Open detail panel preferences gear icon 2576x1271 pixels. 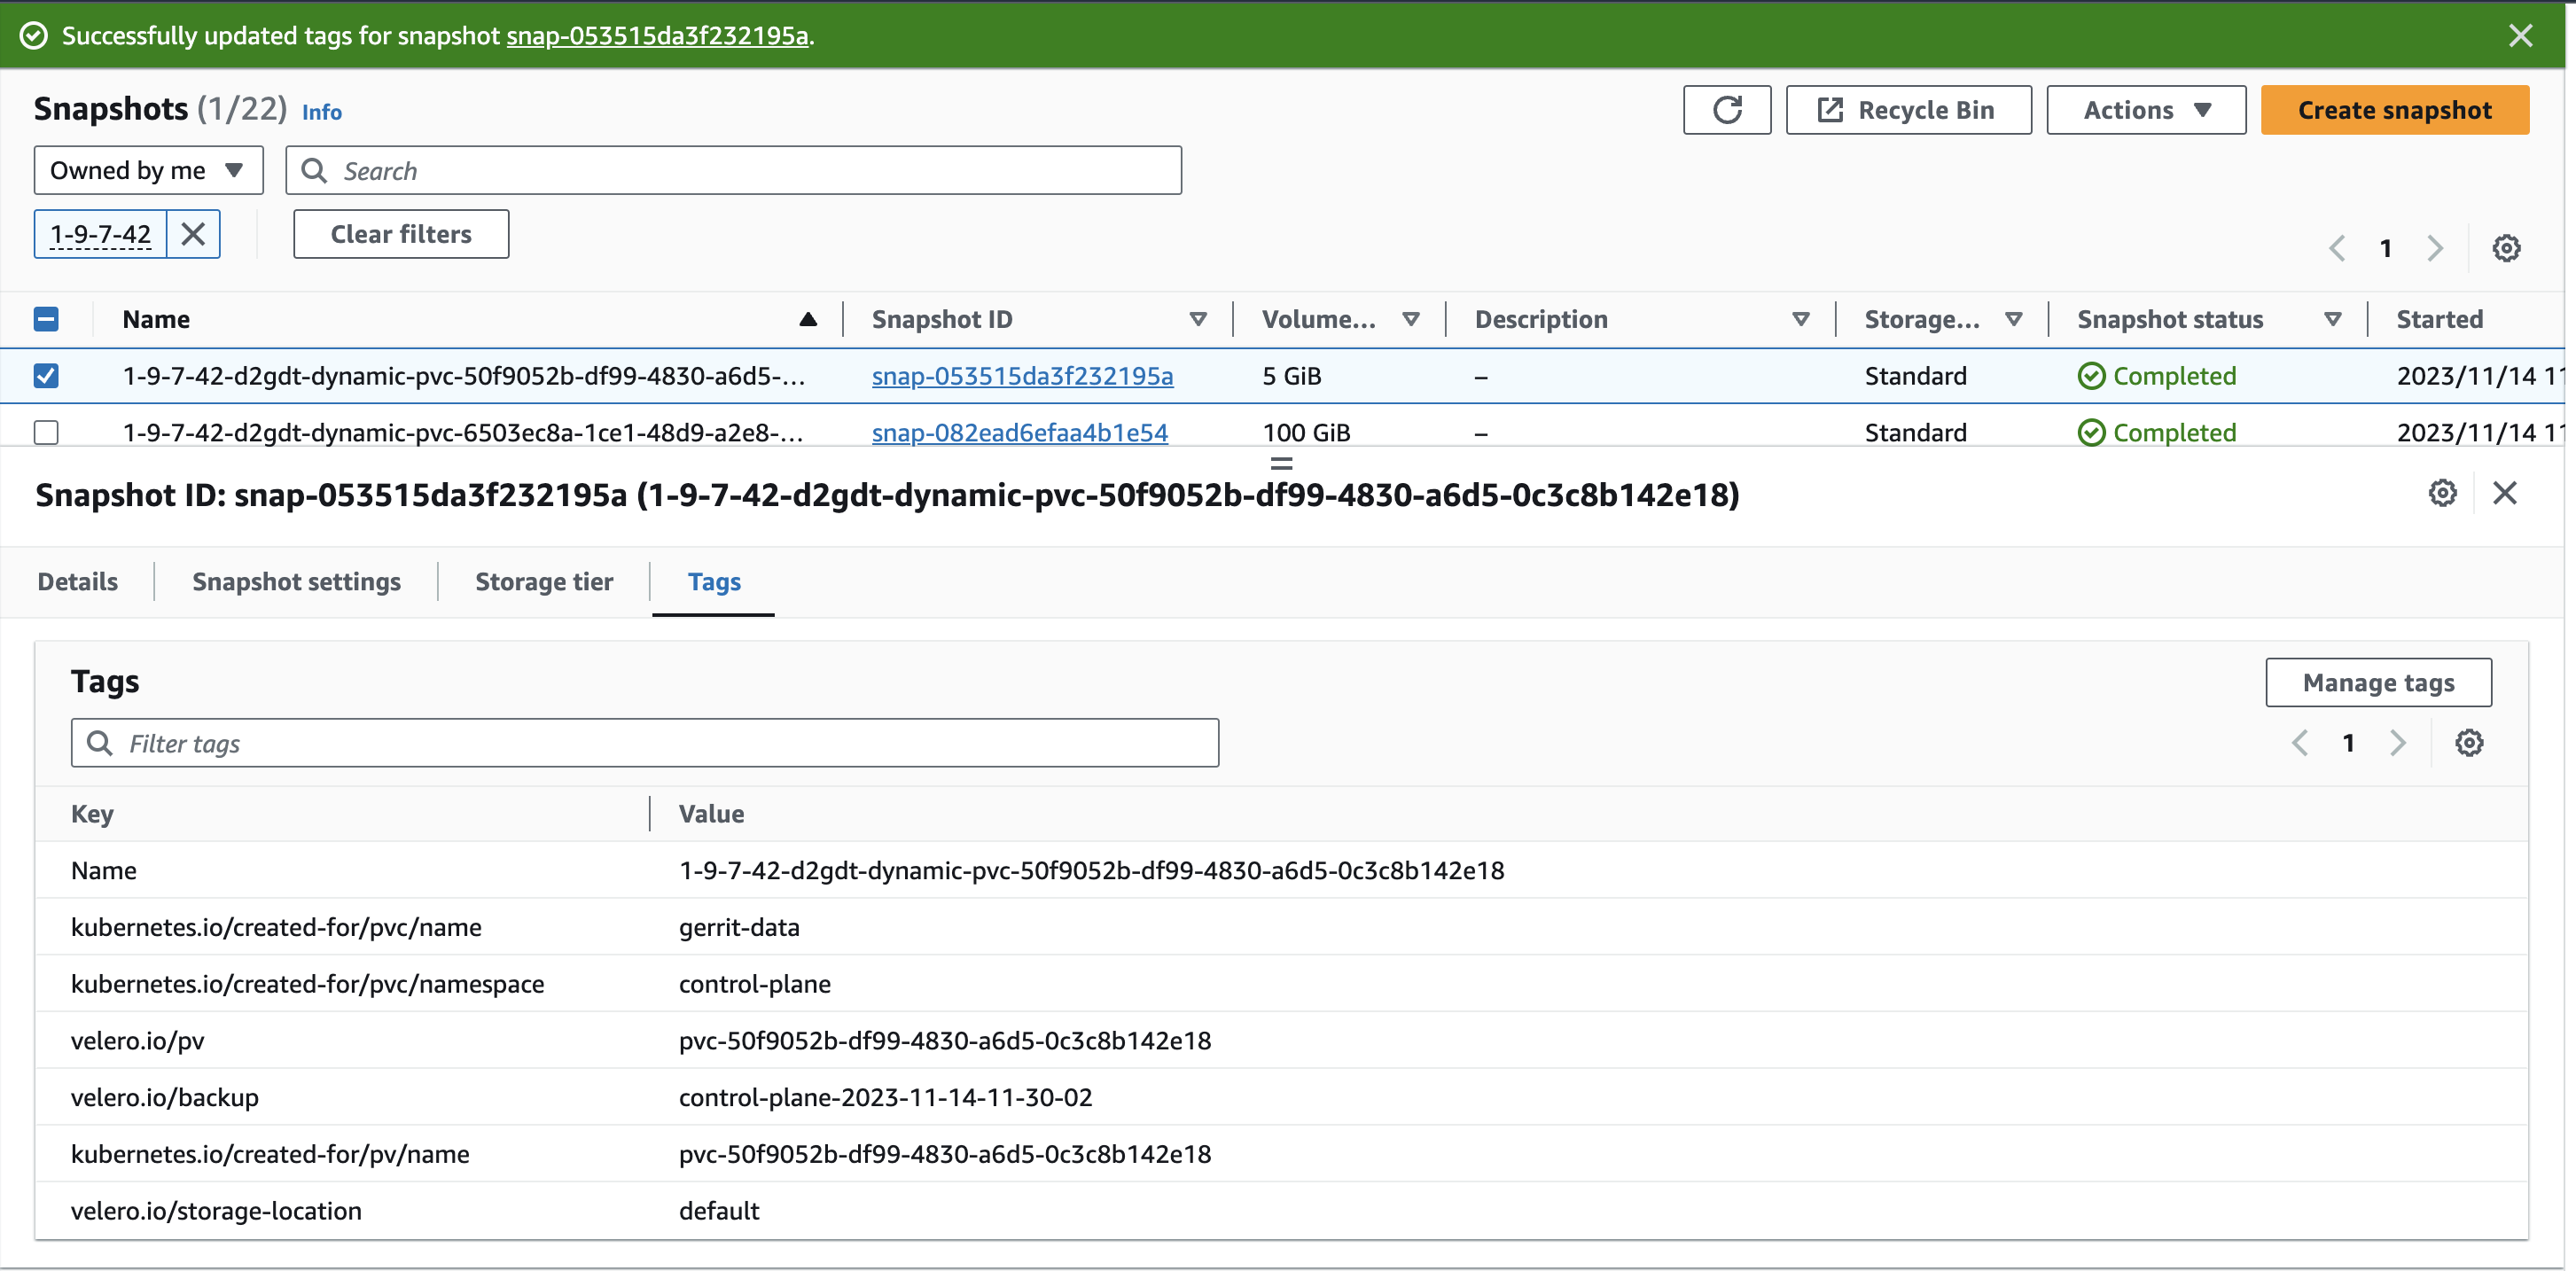click(x=2442, y=493)
